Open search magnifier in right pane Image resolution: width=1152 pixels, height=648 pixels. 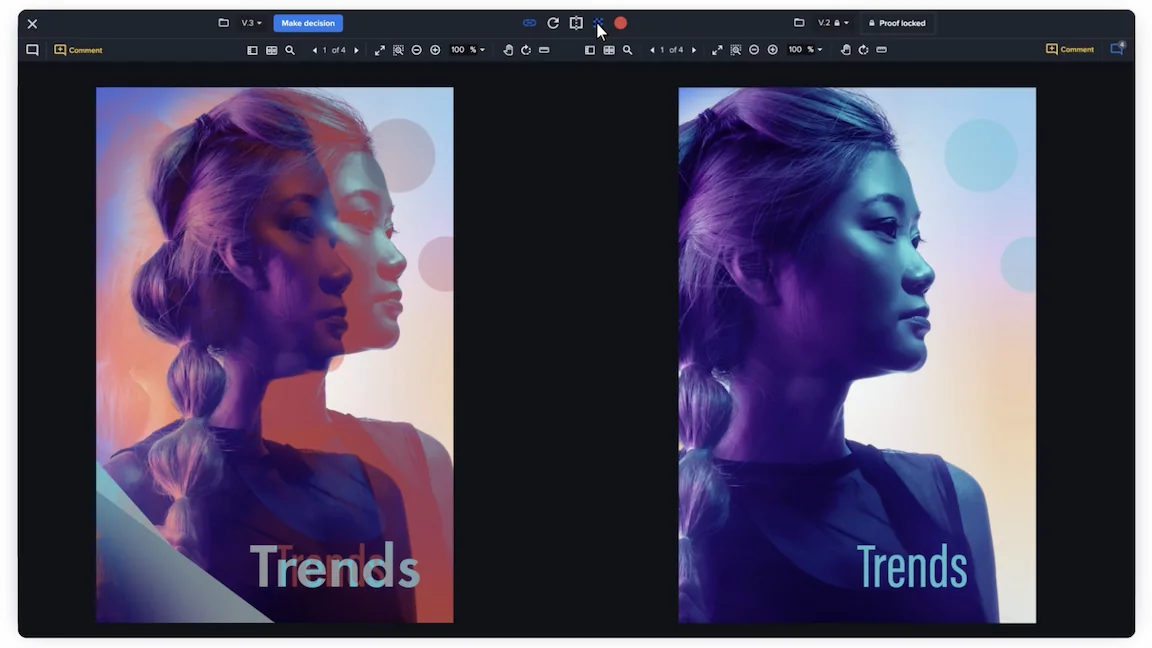(627, 50)
